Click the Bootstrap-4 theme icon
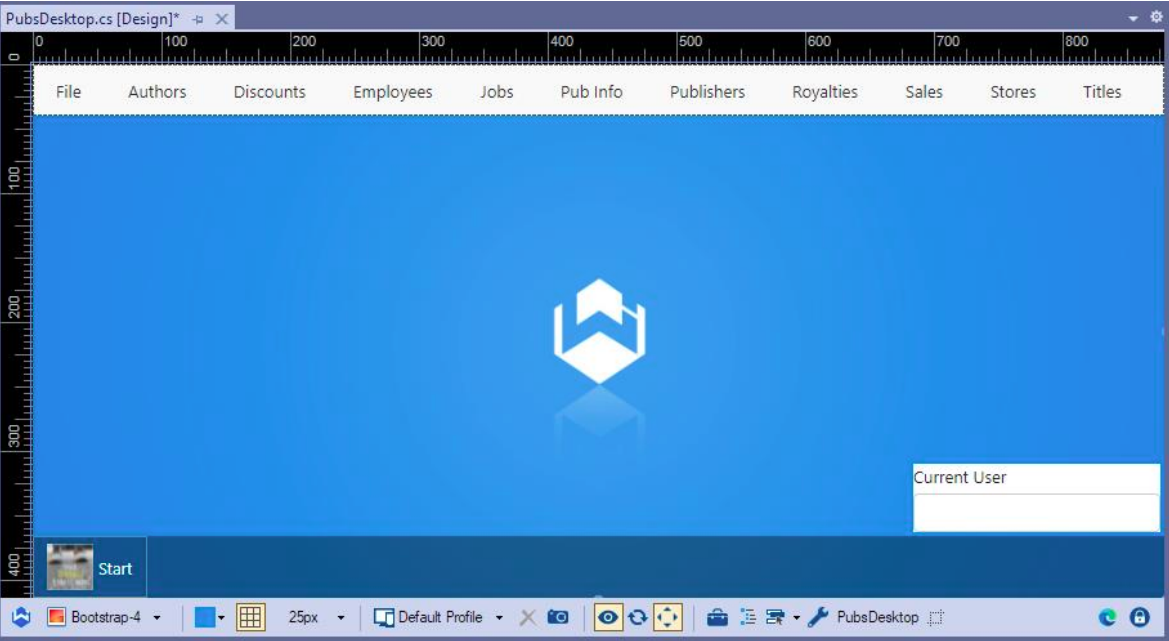 click(x=56, y=617)
